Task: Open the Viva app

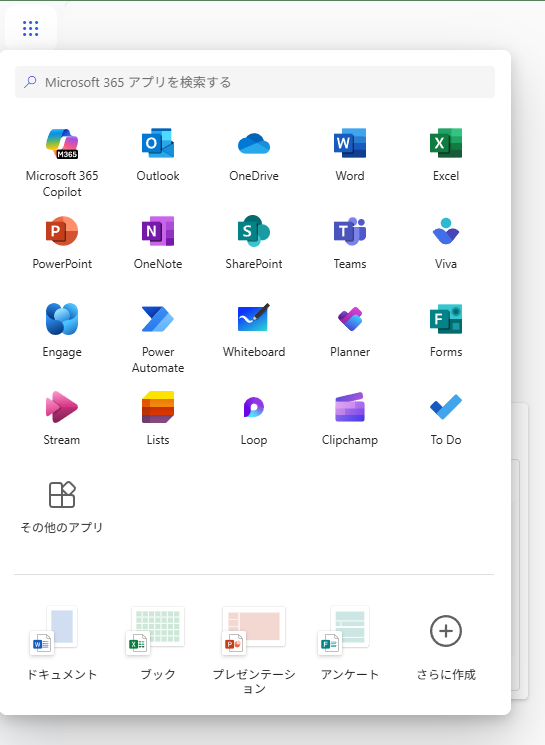Action: click(446, 242)
